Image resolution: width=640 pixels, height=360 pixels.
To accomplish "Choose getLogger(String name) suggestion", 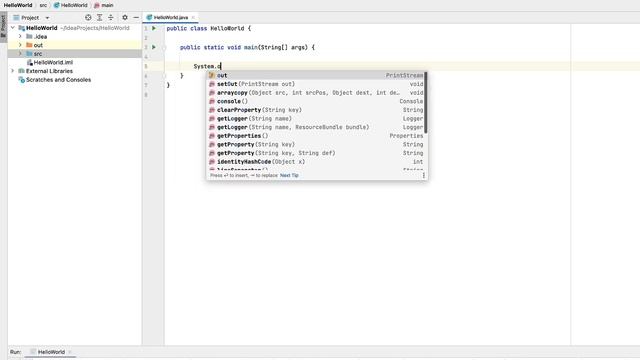I will pyautogui.click(x=316, y=118).
